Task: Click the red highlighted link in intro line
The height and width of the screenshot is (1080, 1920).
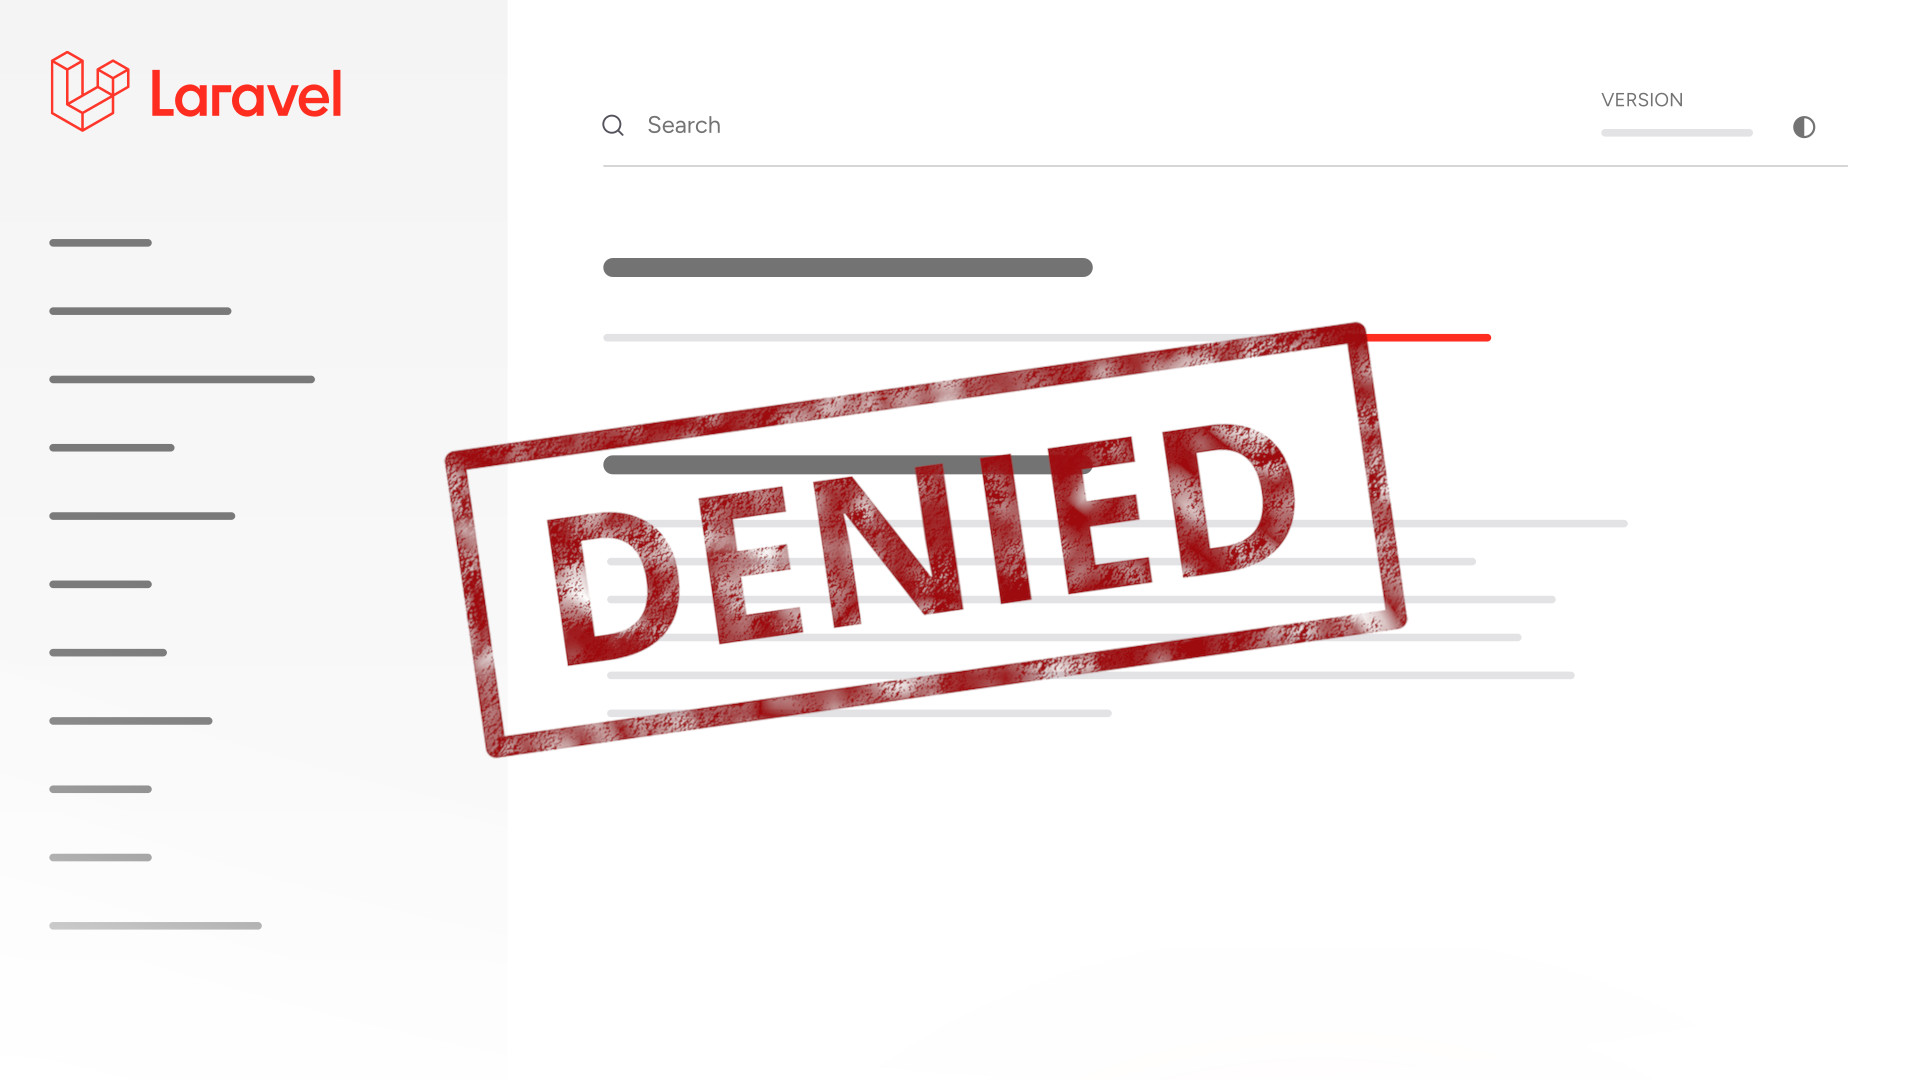Action: 1428,338
